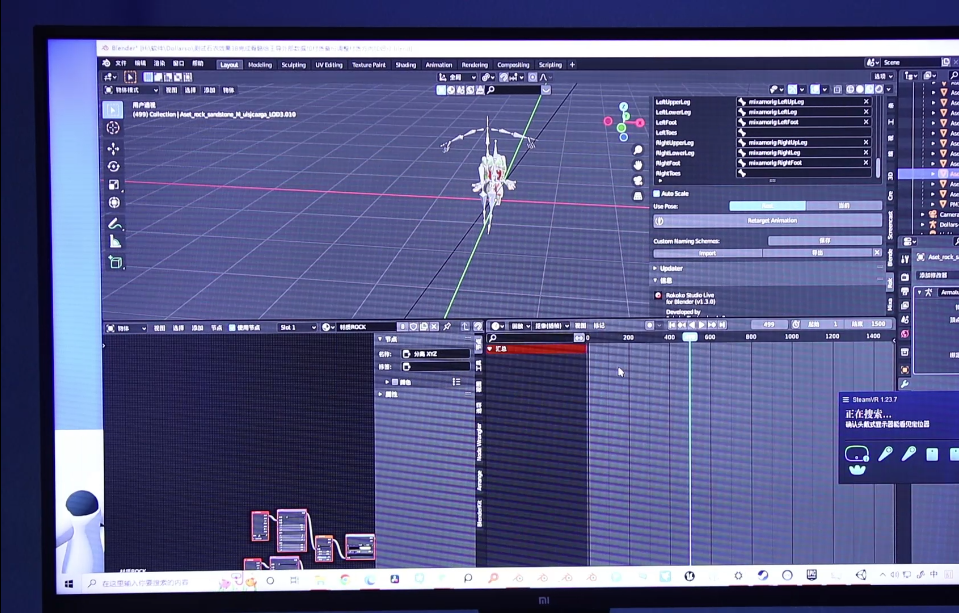959x613 pixels.
Task: Switch to the Sculpting workspace tab
Action: [x=293, y=65]
